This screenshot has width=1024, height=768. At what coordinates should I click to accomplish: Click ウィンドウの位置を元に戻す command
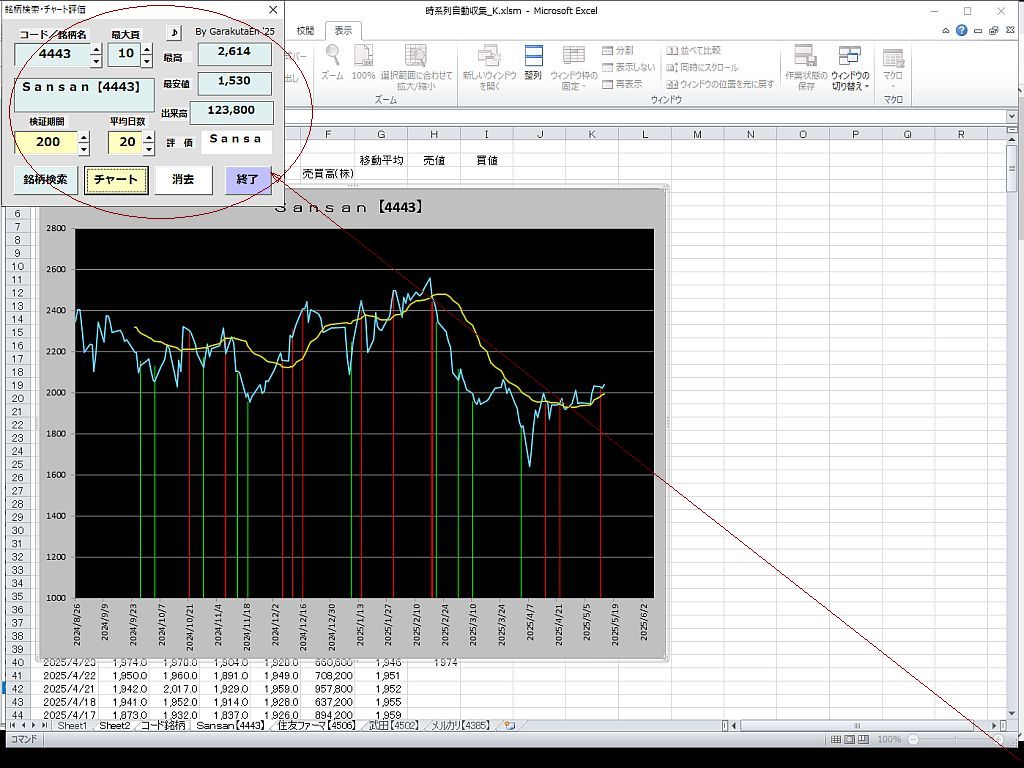click(x=720, y=84)
